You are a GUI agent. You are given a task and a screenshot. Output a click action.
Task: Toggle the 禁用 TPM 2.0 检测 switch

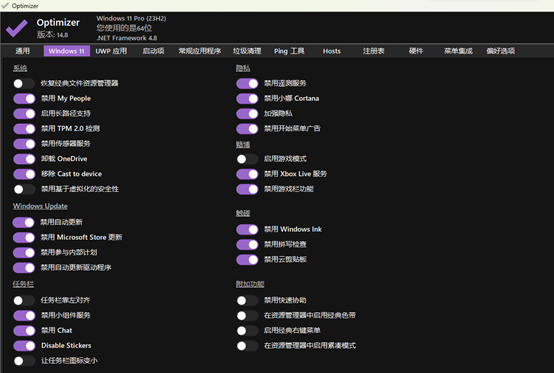24,129
